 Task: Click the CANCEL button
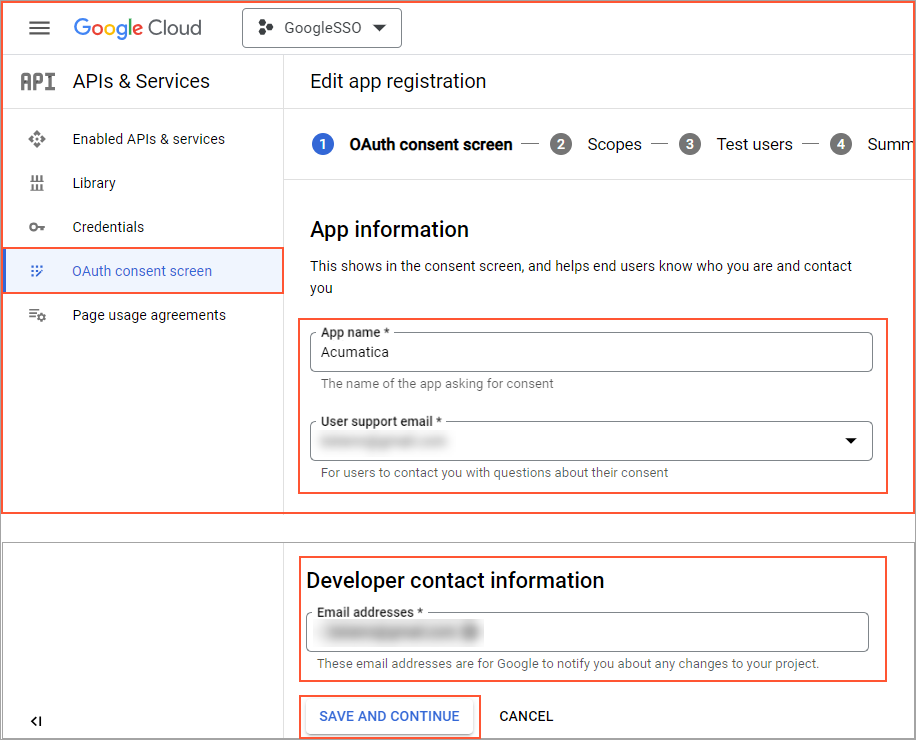(526, 716)
